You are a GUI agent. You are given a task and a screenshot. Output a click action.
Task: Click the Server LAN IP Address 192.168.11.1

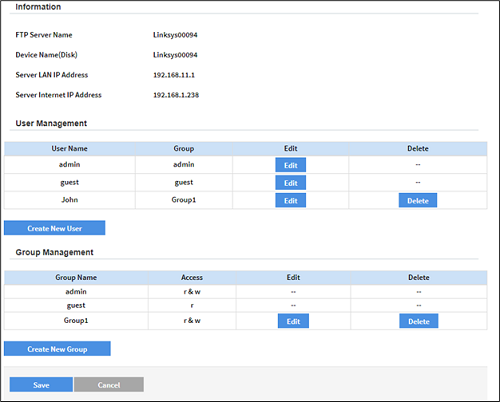pyautogui.click(x=174, y=75)
